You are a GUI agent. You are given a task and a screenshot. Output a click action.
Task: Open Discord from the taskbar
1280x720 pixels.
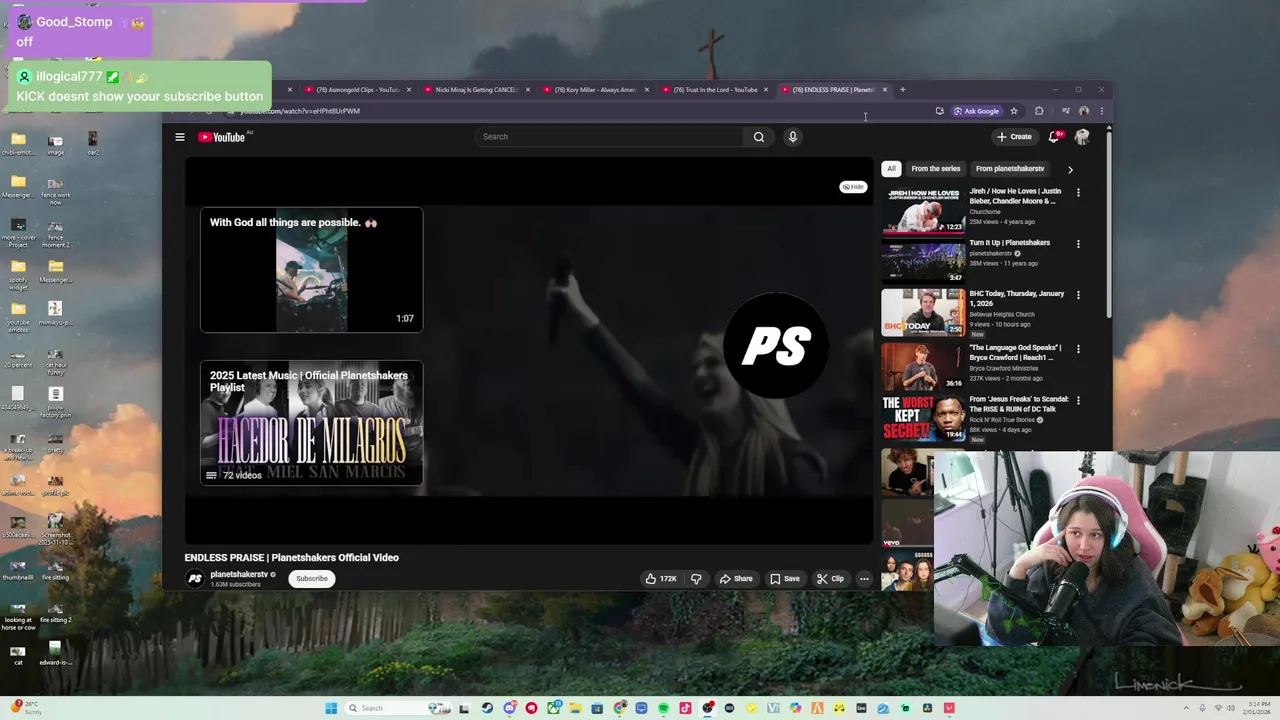pyautogui.click(x=509, y=708)
